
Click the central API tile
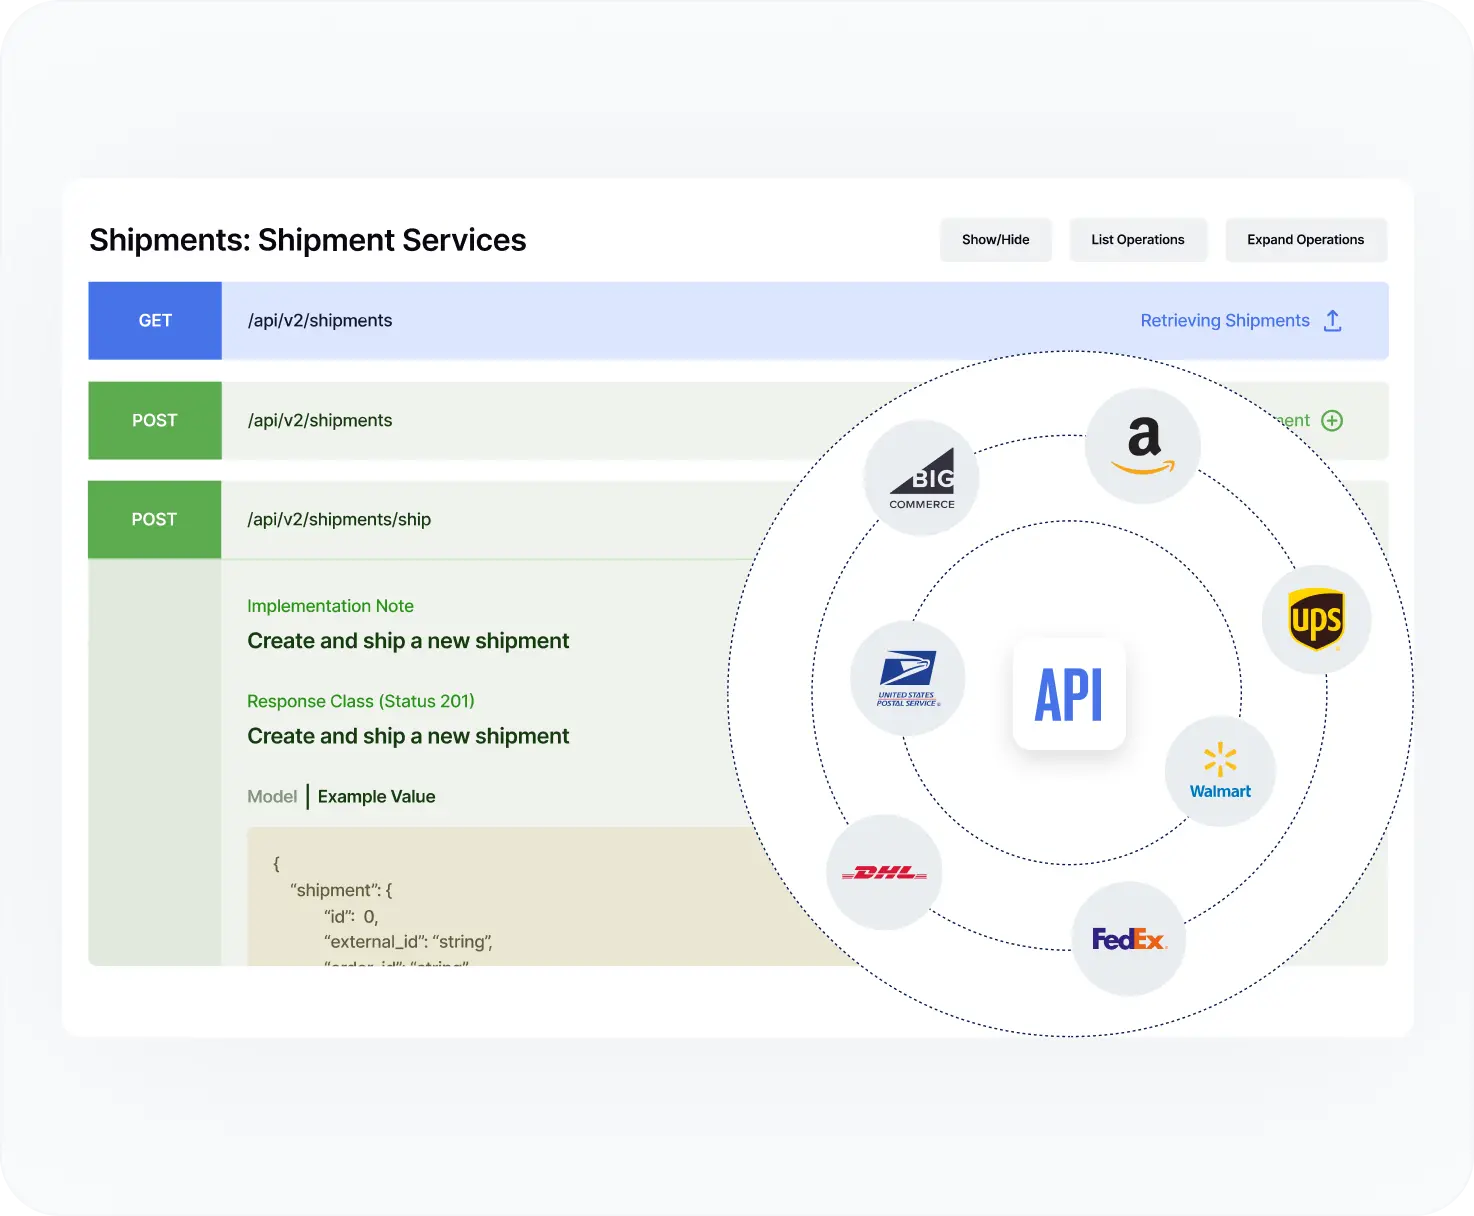[x=1069, y=694]
